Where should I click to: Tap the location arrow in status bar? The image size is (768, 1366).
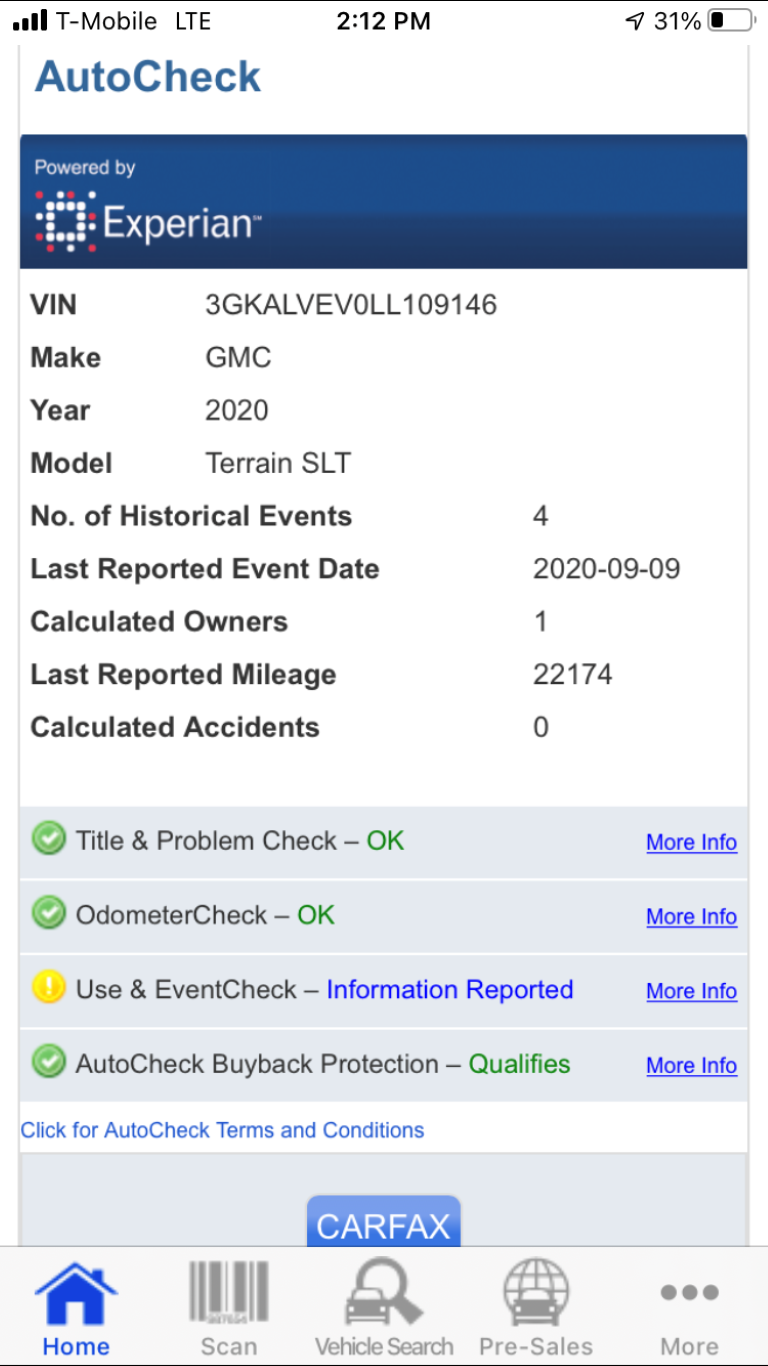click(x=634, y=21)
